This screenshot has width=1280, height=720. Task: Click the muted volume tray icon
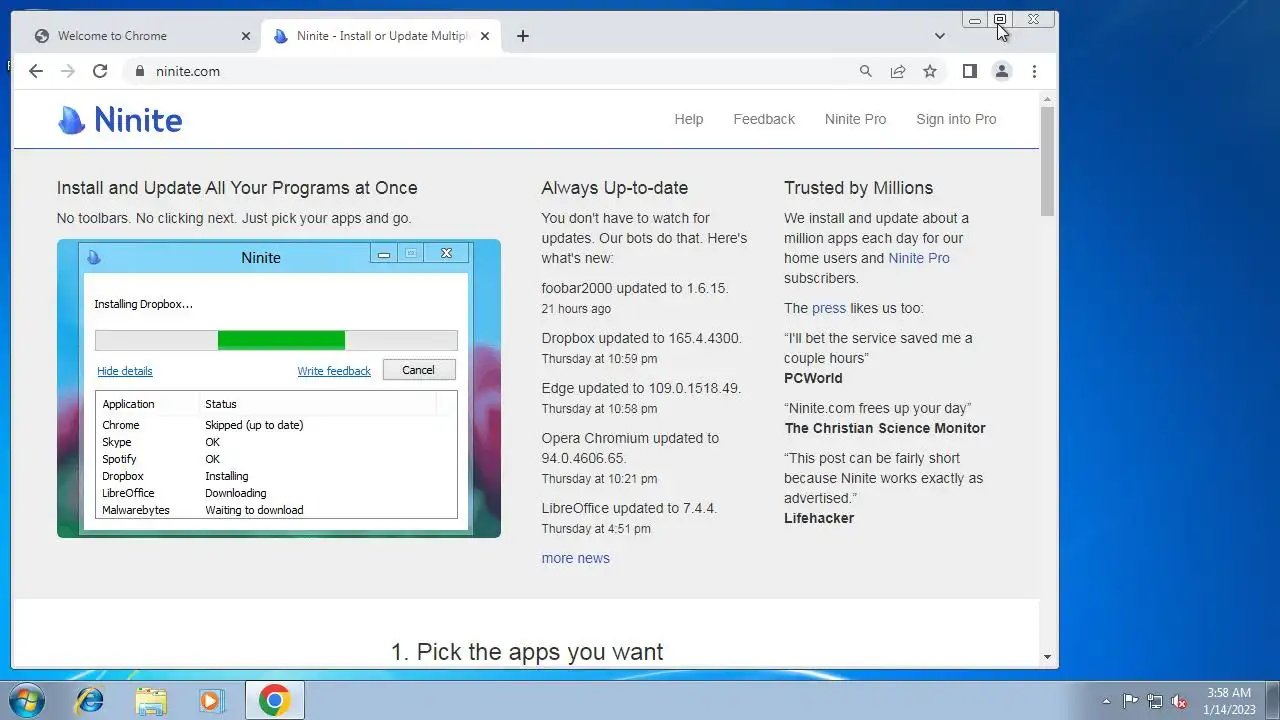click(1179, 701)
